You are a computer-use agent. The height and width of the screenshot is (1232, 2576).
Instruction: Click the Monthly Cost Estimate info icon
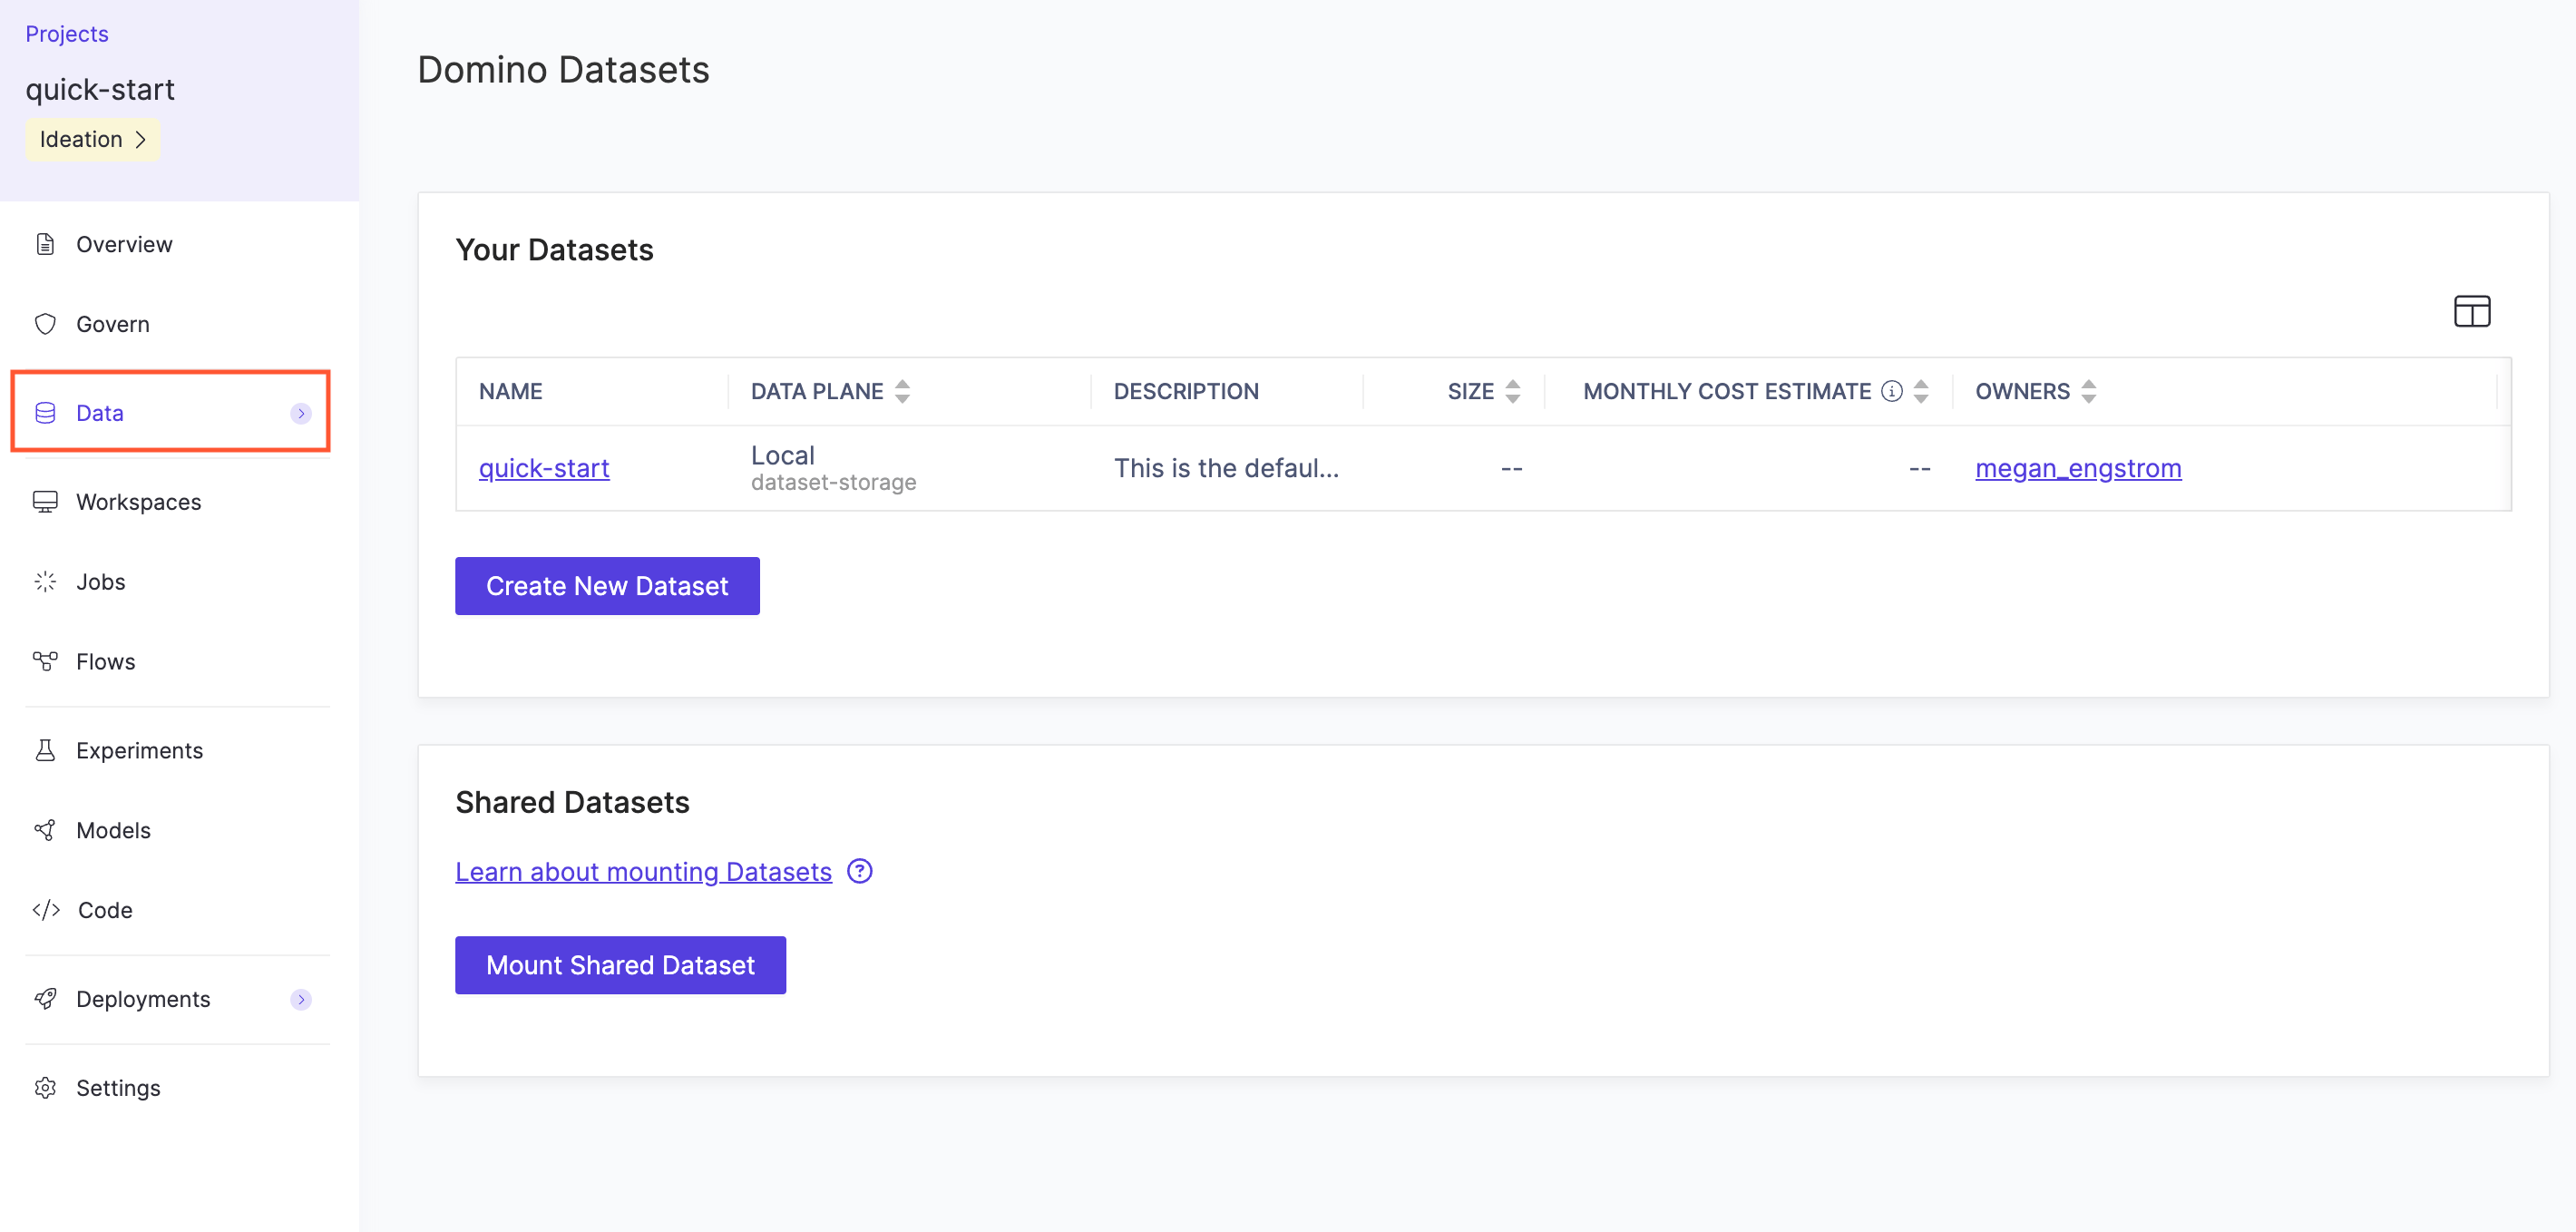(x=1891, y=391)
